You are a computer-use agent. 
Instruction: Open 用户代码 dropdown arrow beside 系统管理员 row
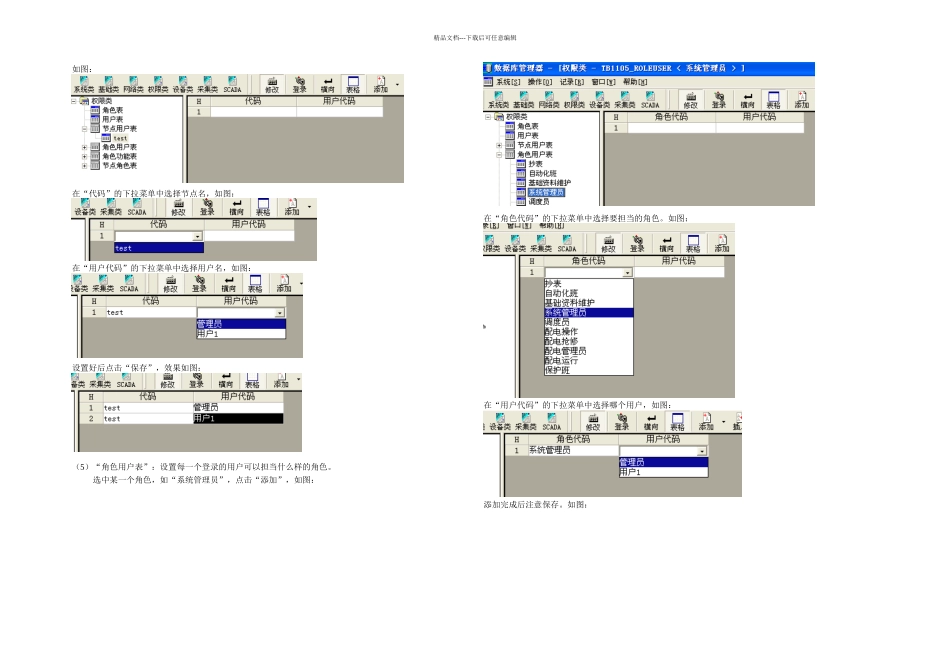tap(702, 451)
